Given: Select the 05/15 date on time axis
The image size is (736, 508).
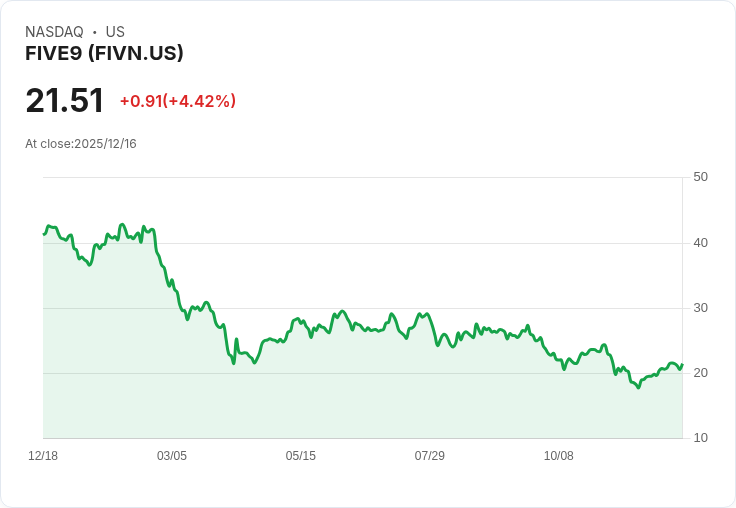Looking at the screenshot, I should (x=301, y=456).
